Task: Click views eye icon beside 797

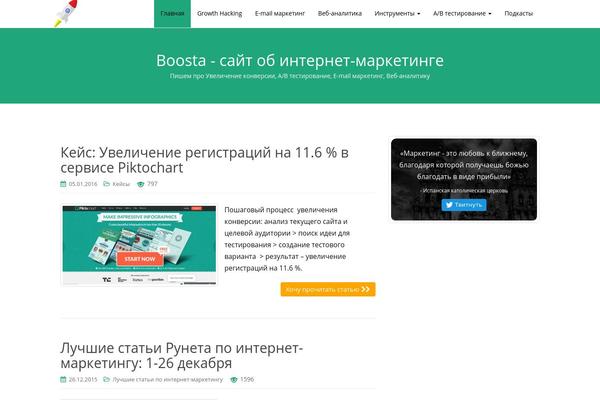Action: click(141, 184)
